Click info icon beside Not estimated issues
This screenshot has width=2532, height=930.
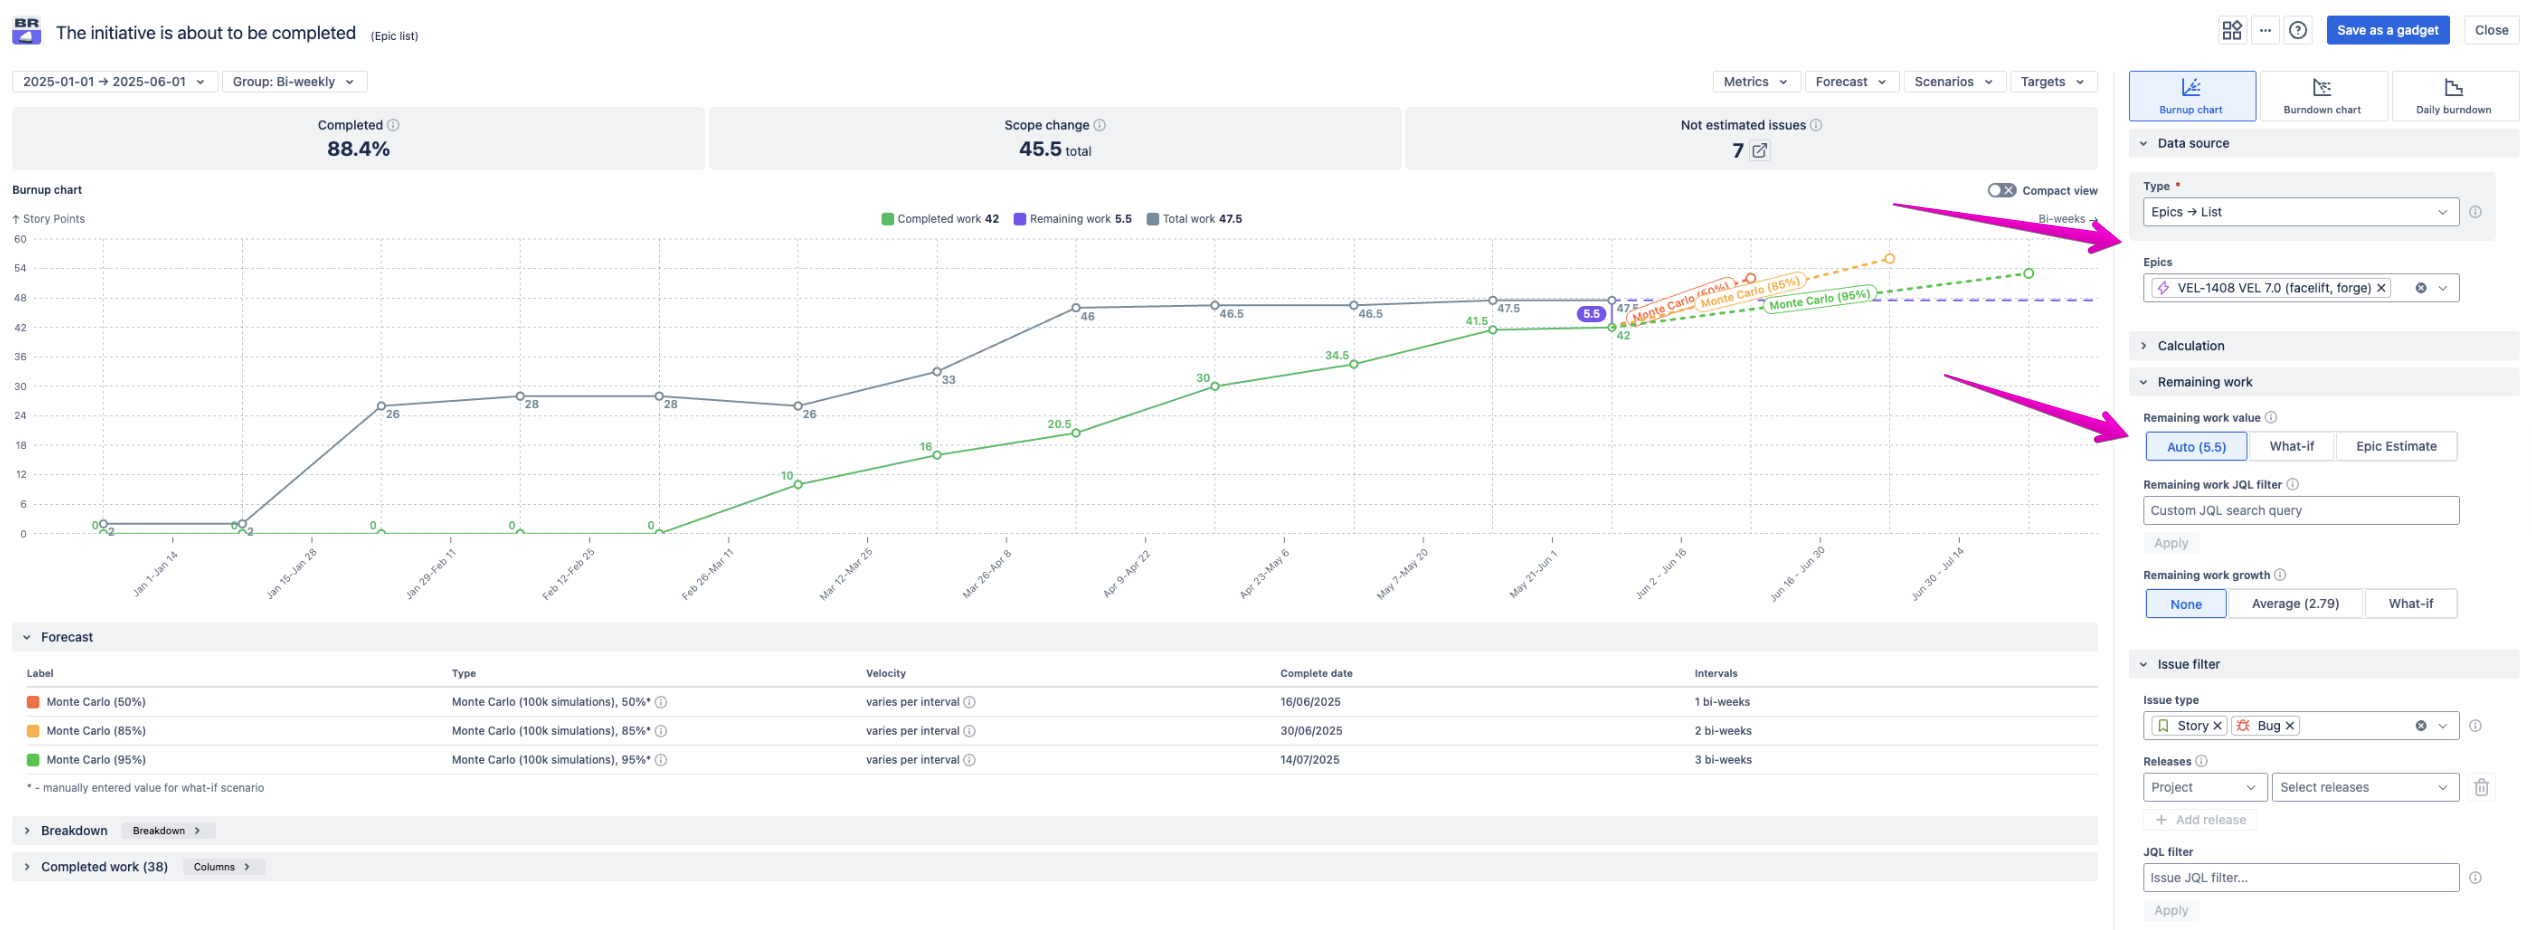1816,125
